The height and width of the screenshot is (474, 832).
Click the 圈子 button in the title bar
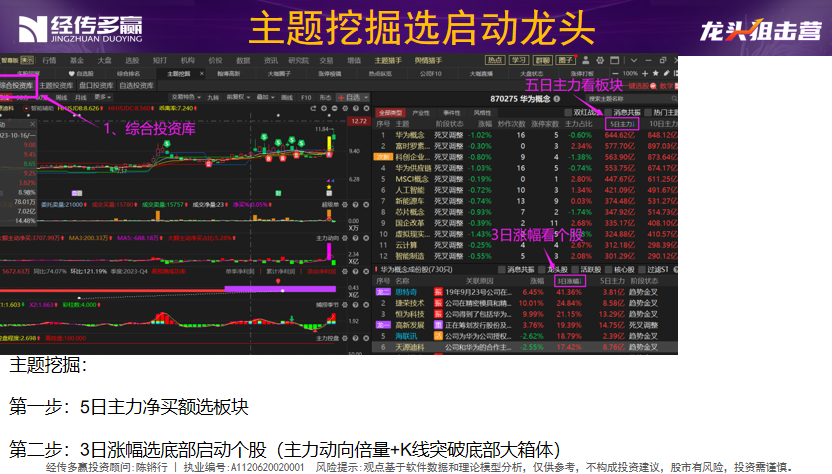point(566,60)
